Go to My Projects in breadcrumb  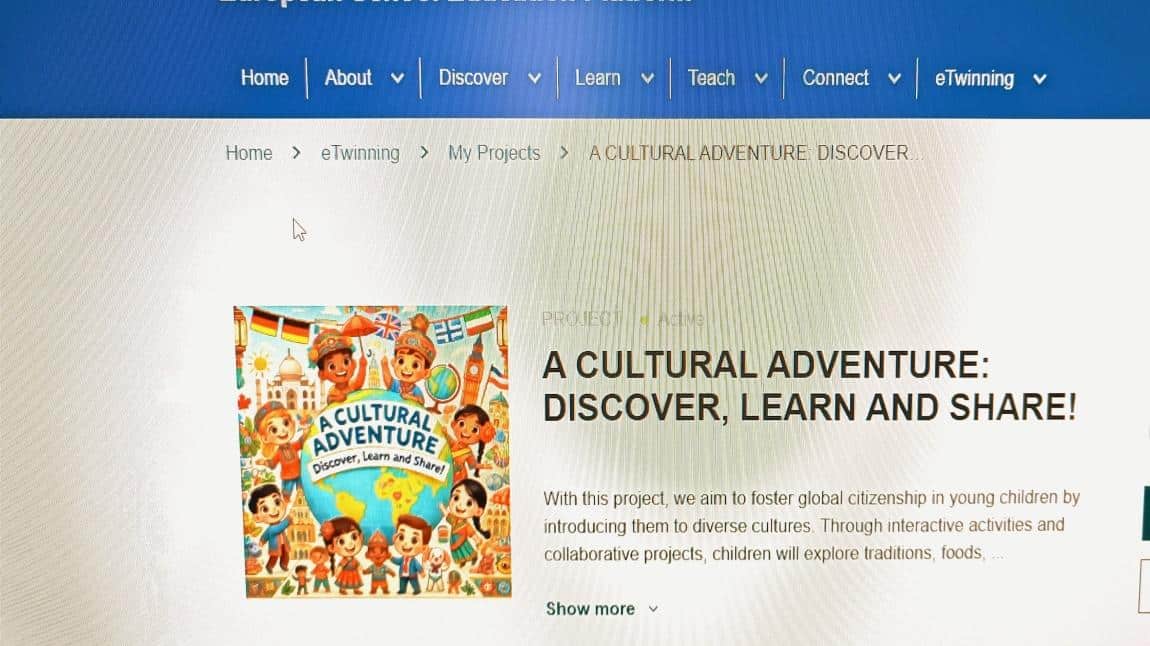coord(494,153)
